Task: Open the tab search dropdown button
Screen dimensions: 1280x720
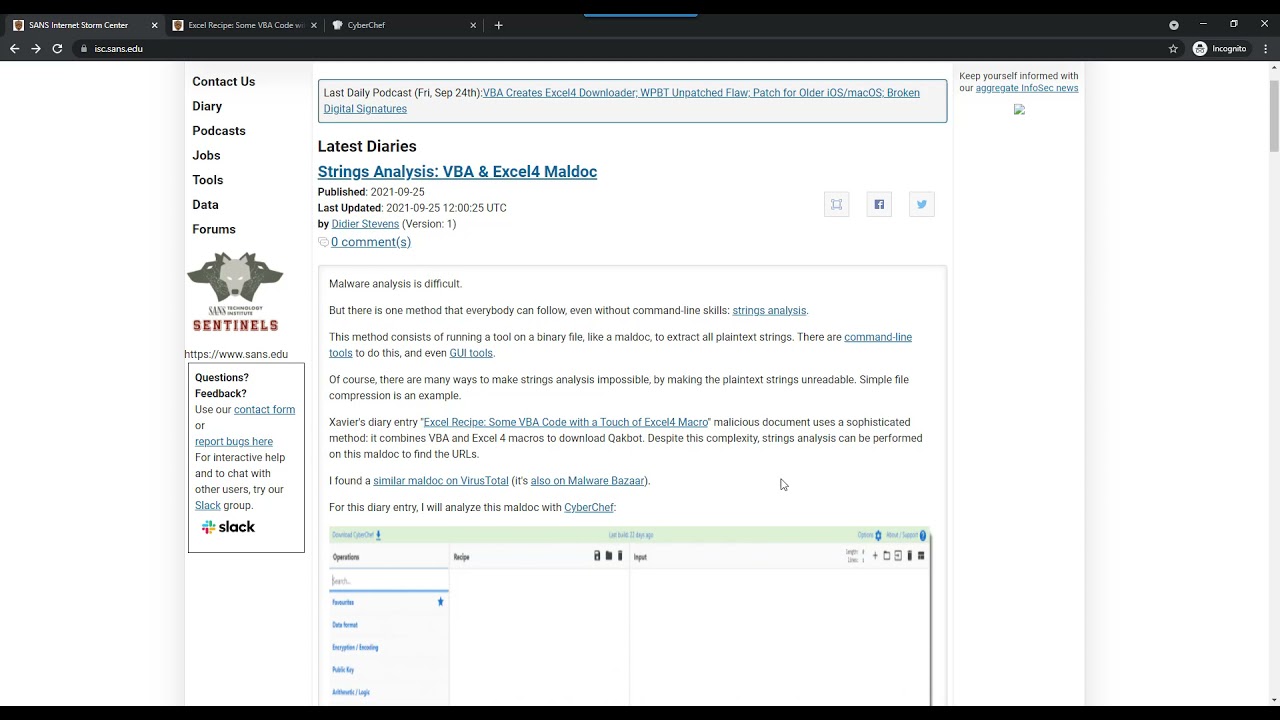Action: pos(1174,25)
